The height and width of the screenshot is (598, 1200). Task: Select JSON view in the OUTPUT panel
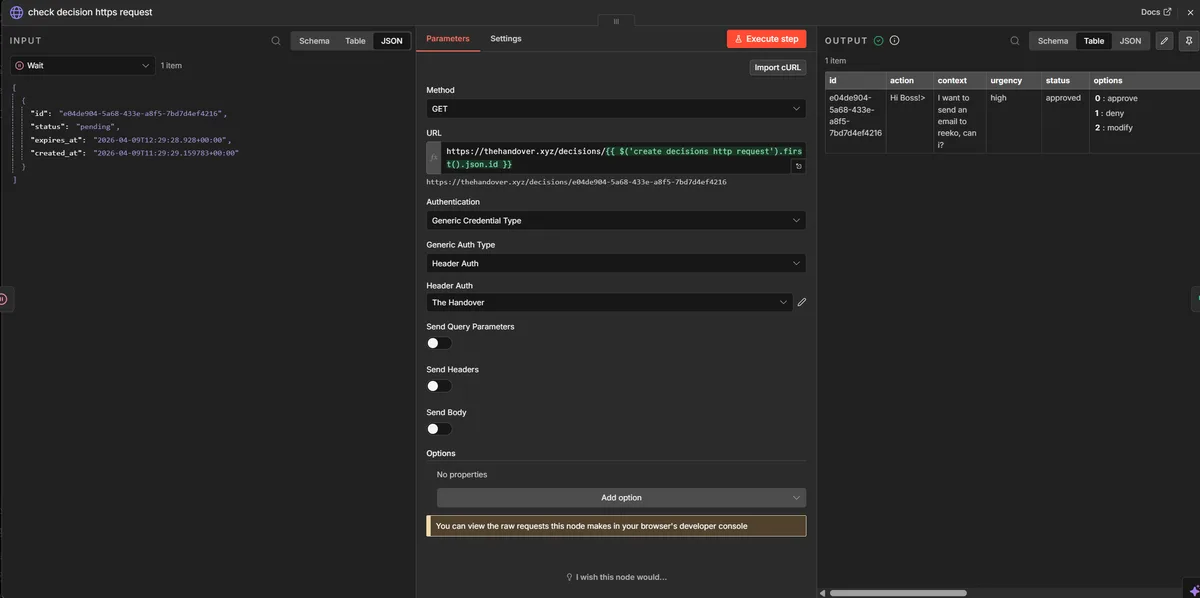[1129, 40]
